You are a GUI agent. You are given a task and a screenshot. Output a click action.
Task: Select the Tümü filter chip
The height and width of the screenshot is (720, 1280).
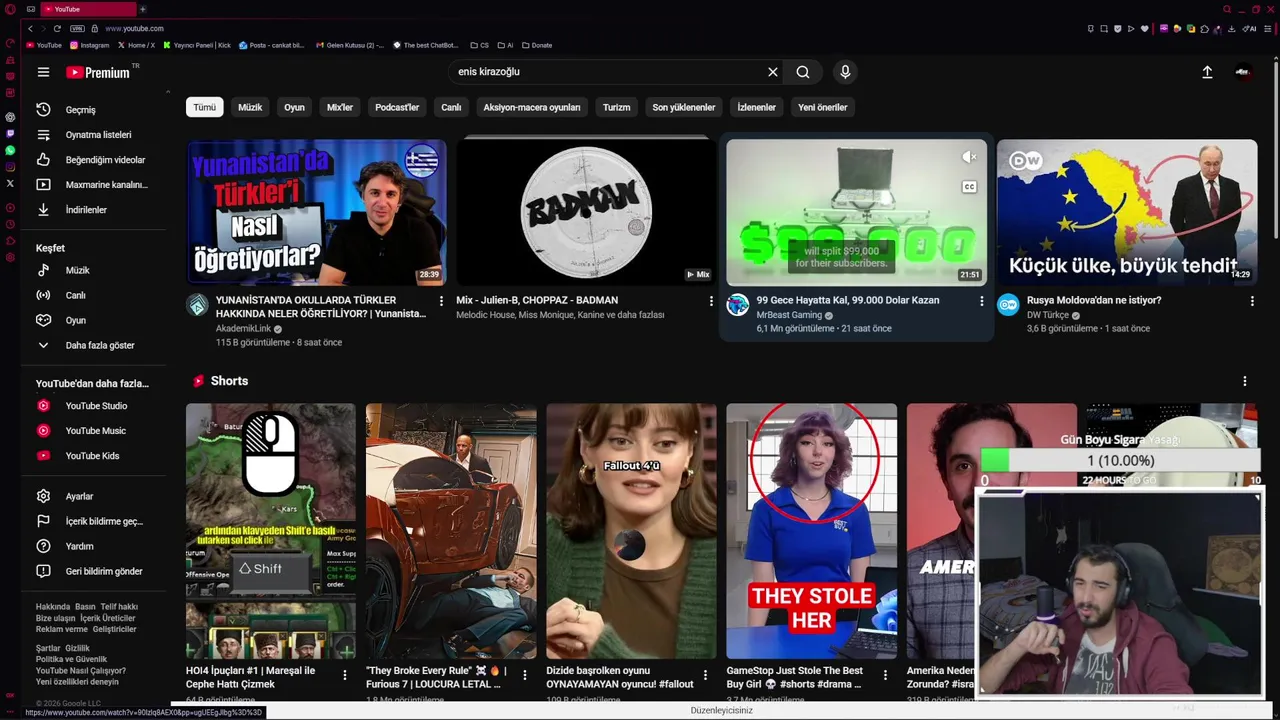pyautogui.click(x=204, y=107)
